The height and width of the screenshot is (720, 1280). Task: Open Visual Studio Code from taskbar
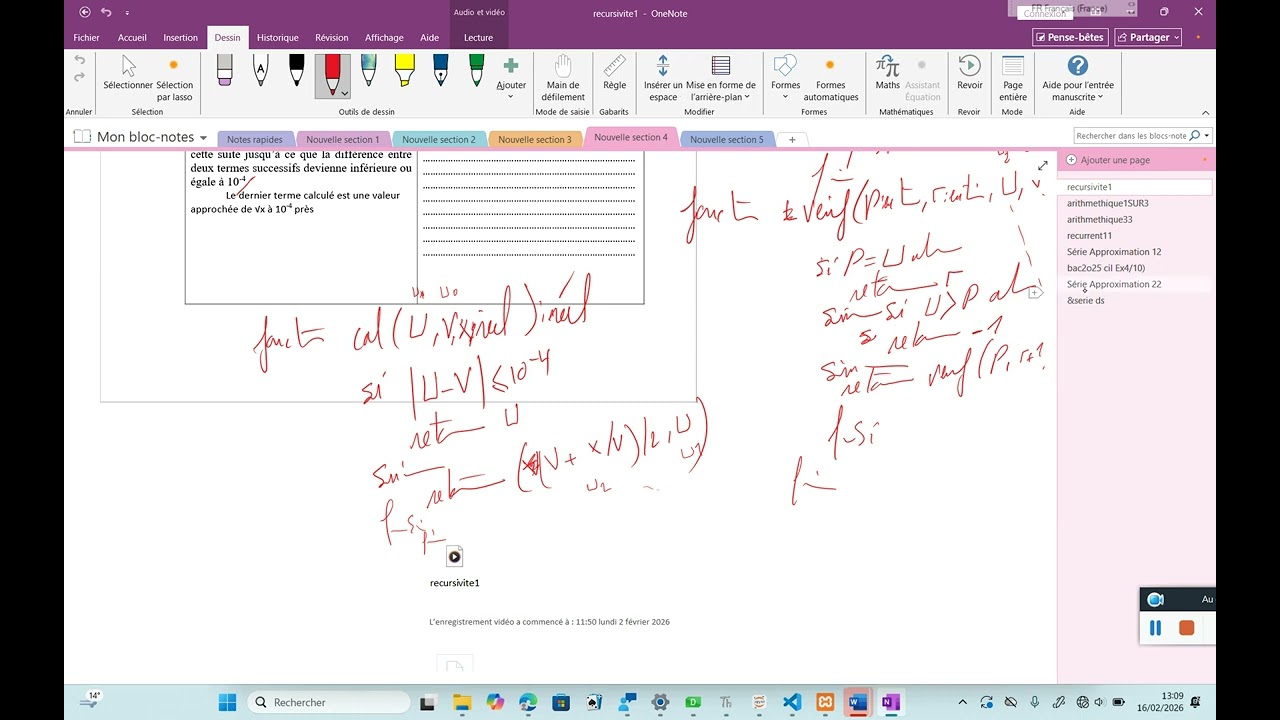(x=792, y=702)
